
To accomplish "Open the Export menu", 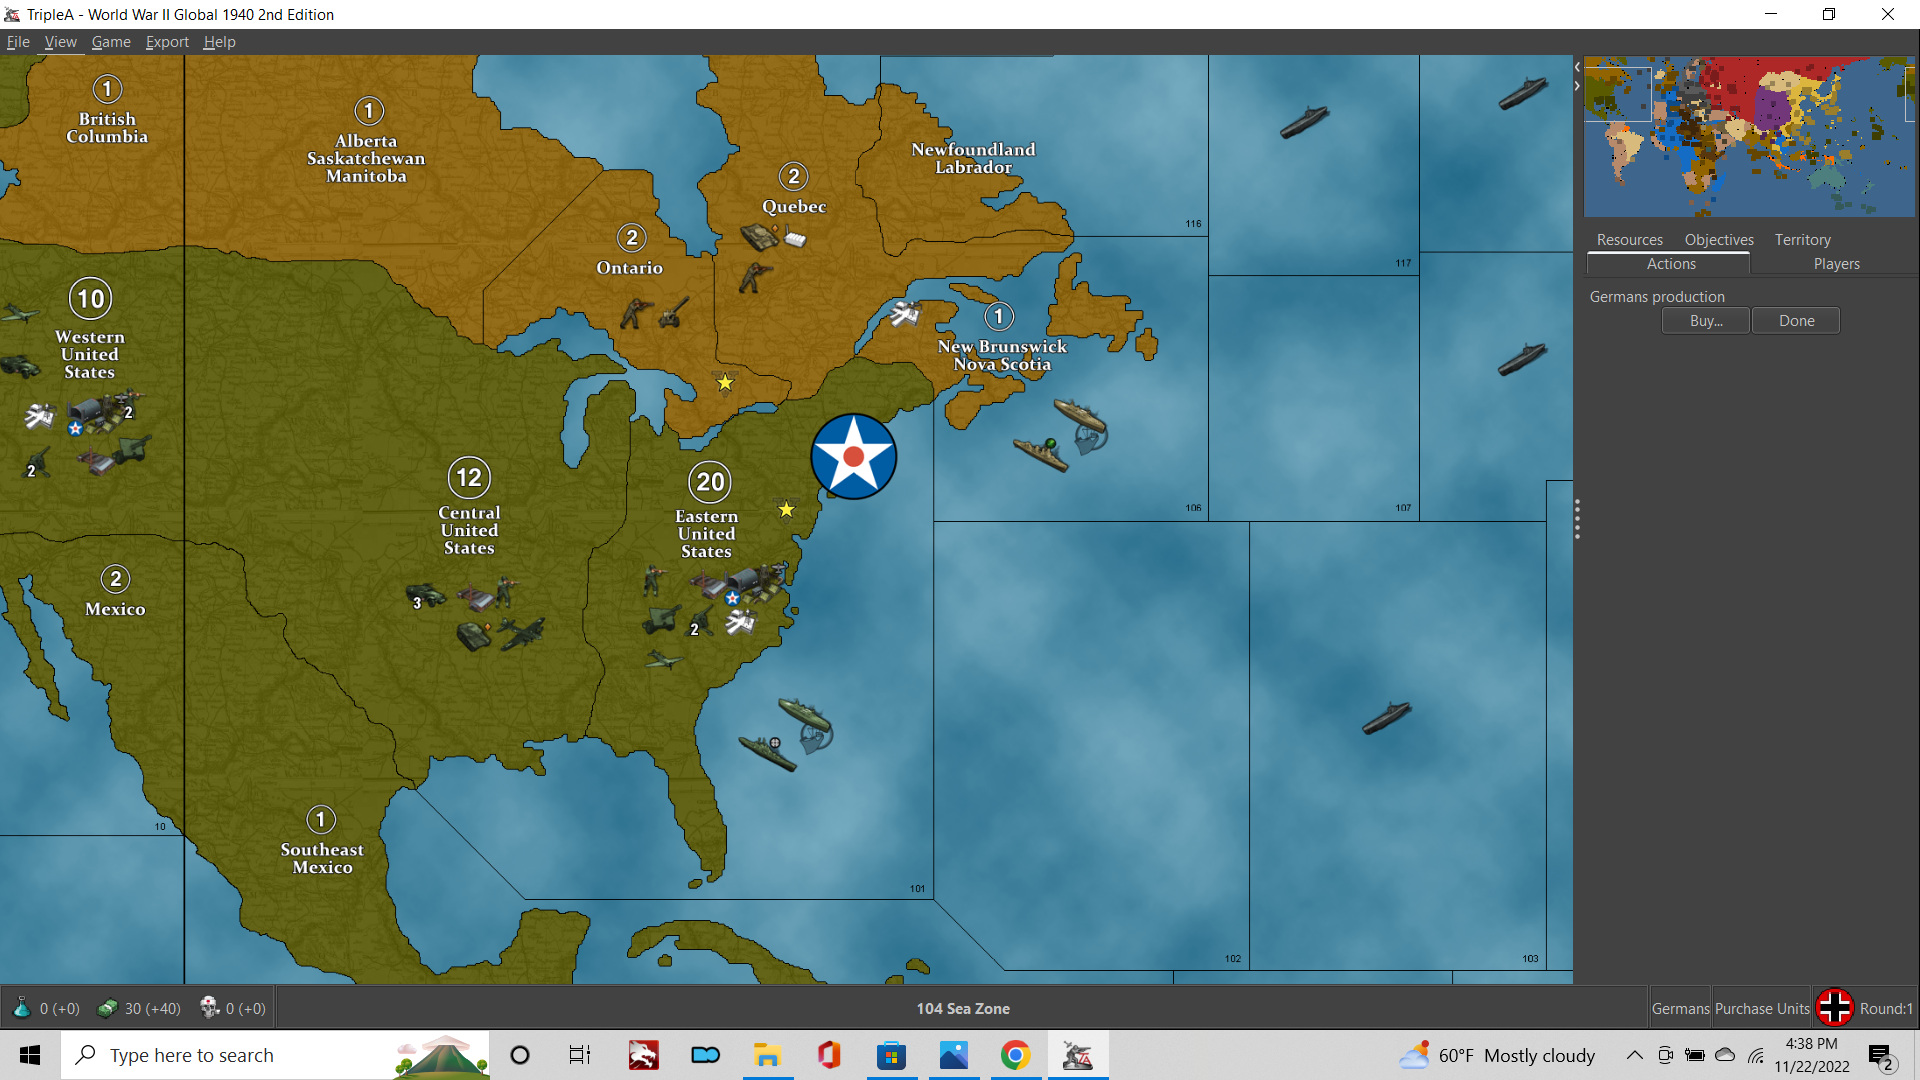I will pos(166,42).
